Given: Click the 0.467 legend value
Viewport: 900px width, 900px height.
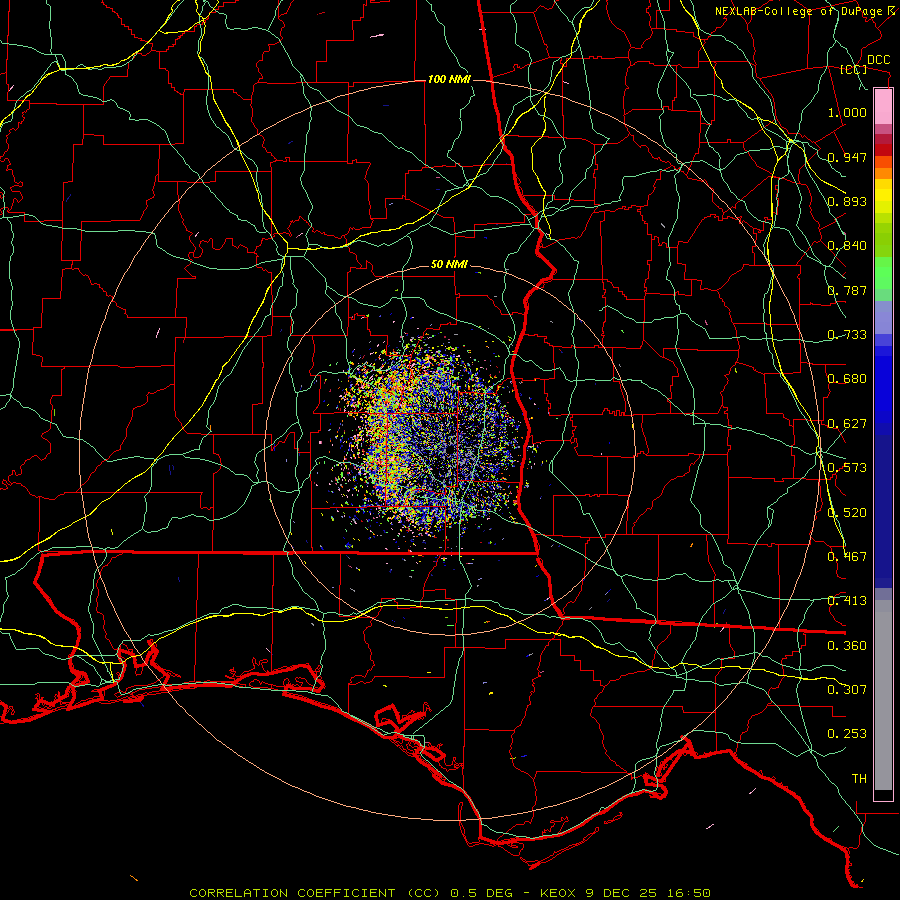Looking at the screenshot, I should coord(847,557).
